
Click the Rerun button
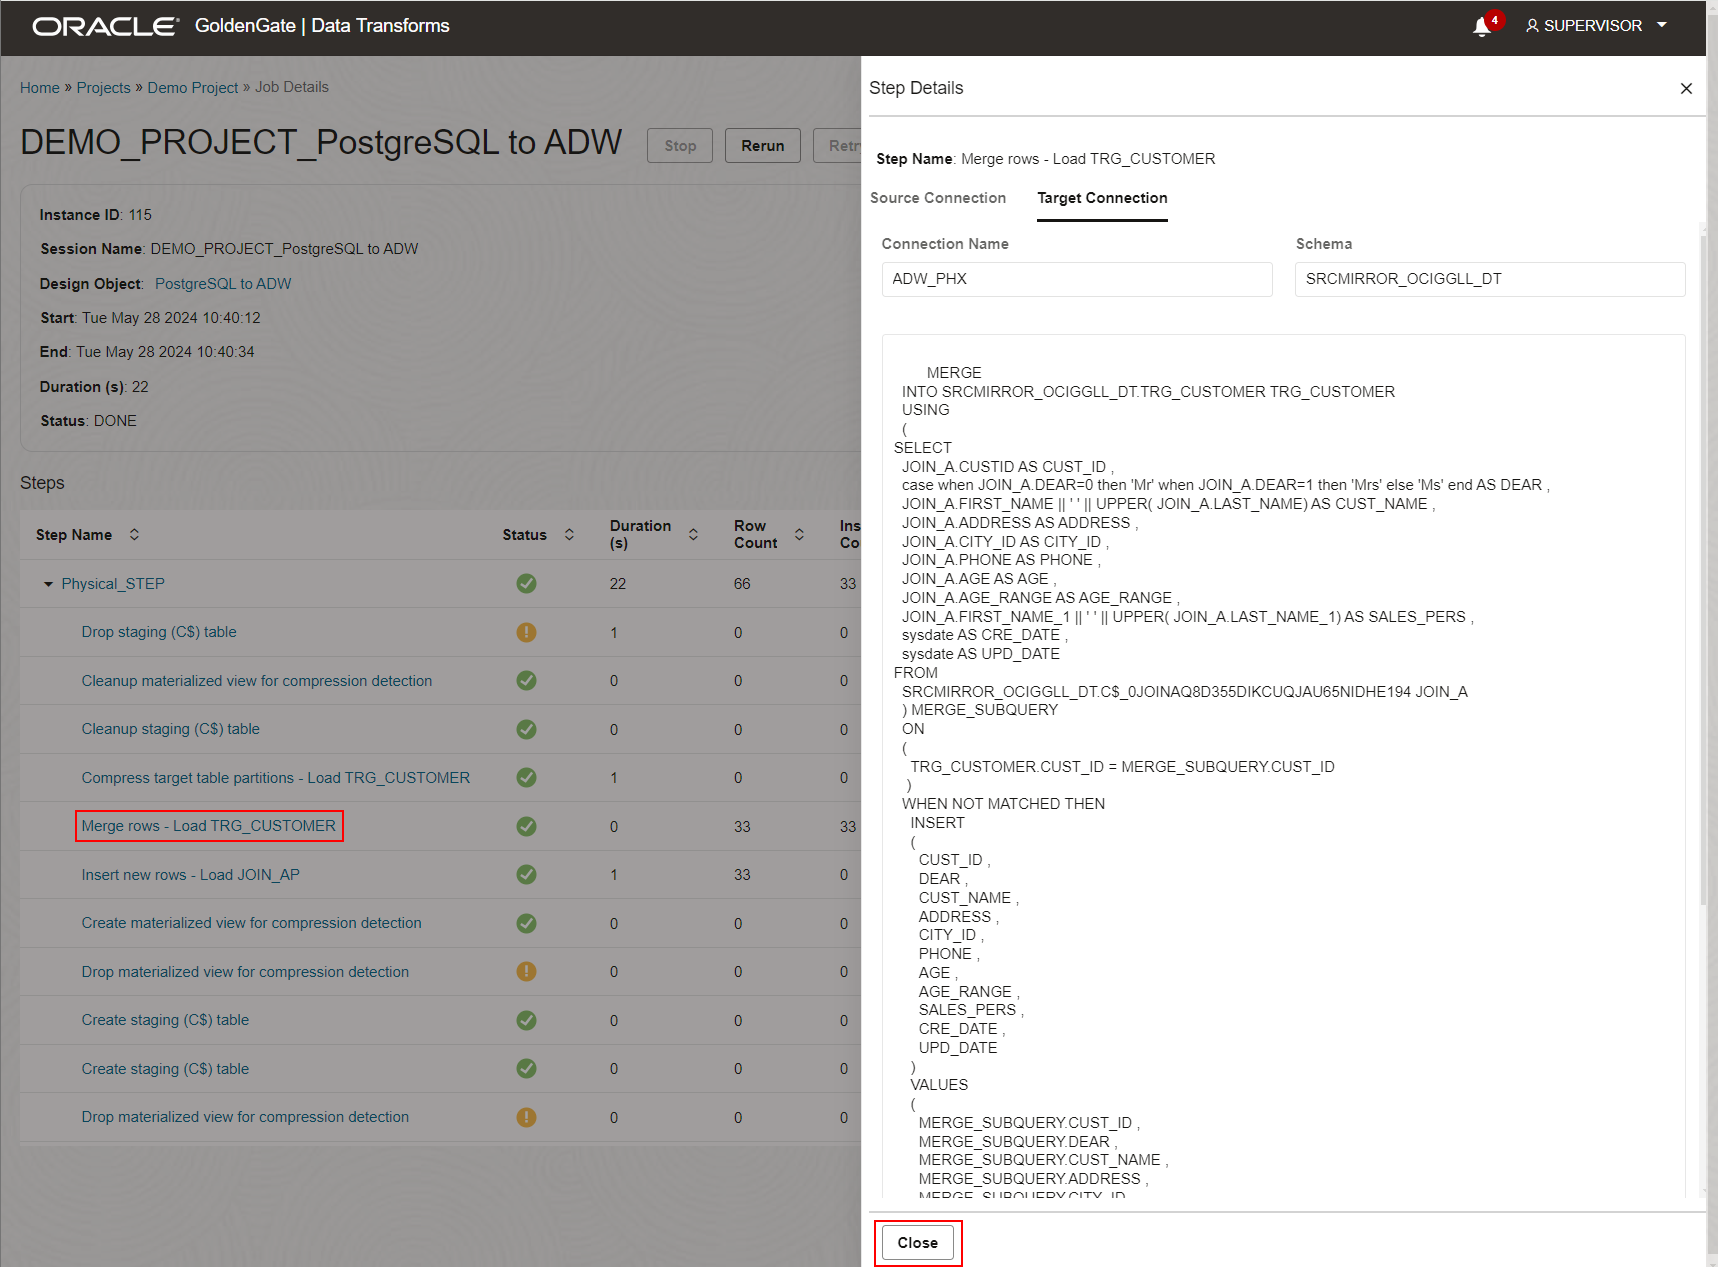tap(762, 145)
